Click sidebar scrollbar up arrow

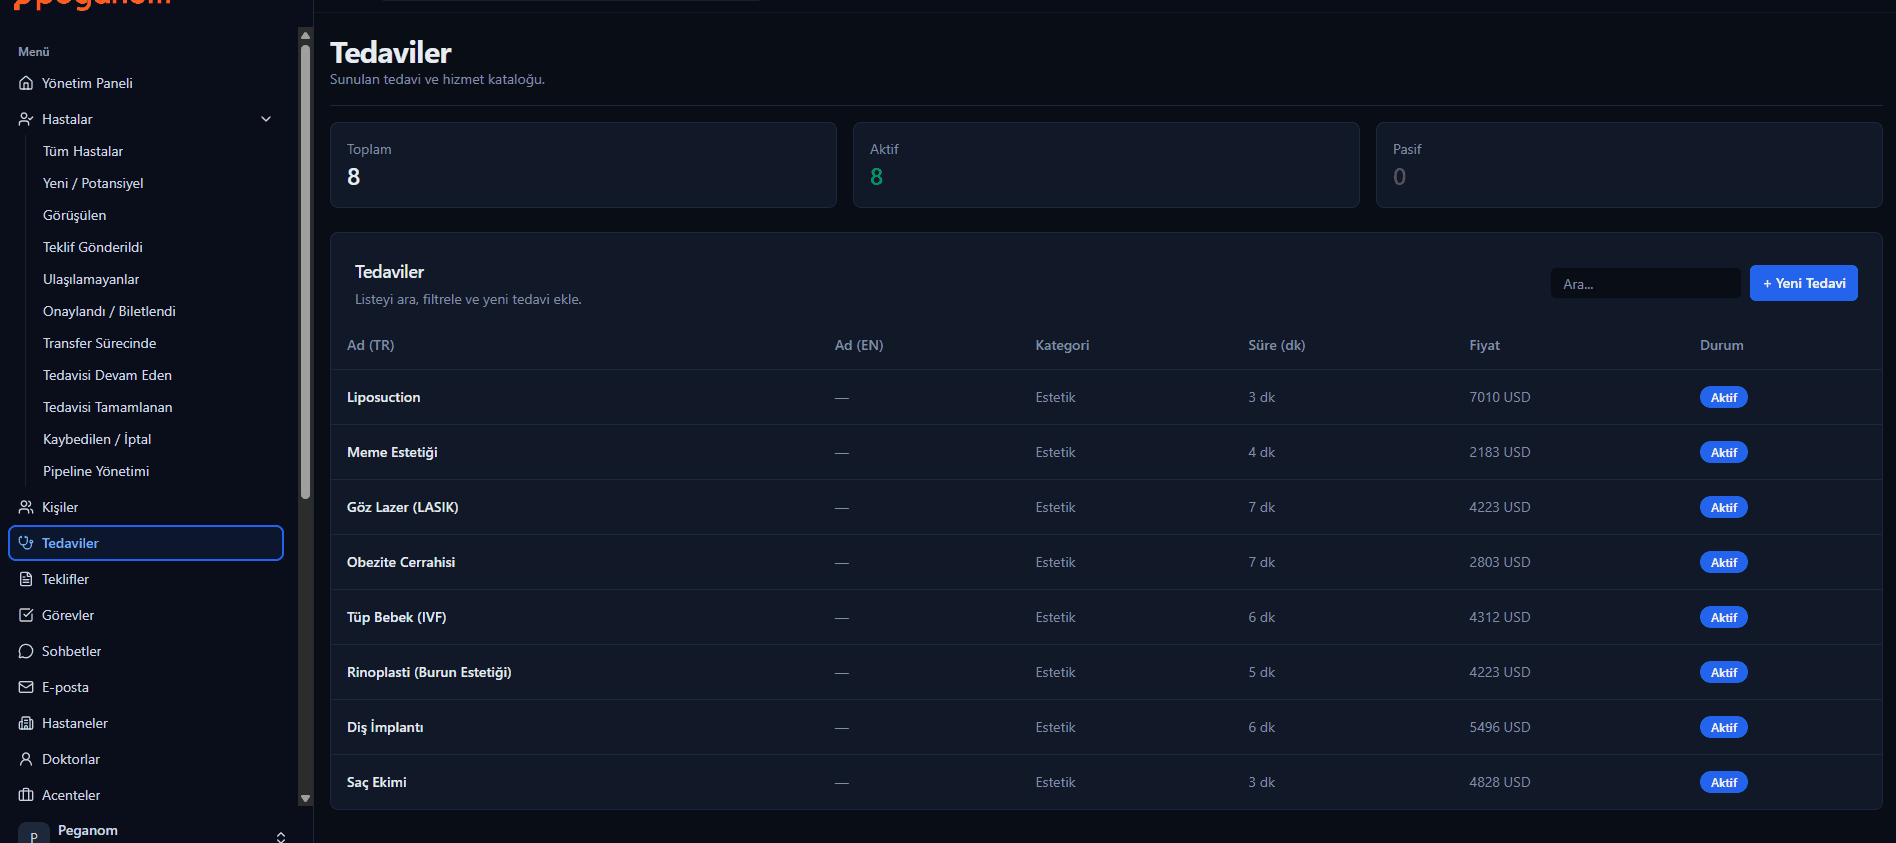(x=305, y=35)
